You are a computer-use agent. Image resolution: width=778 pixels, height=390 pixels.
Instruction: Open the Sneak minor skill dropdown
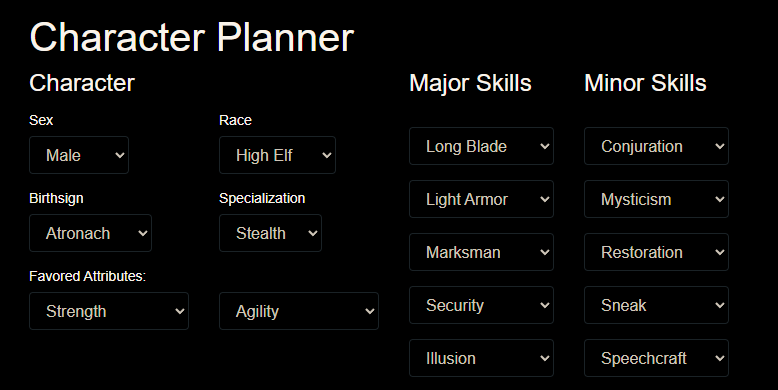point(656,305)
